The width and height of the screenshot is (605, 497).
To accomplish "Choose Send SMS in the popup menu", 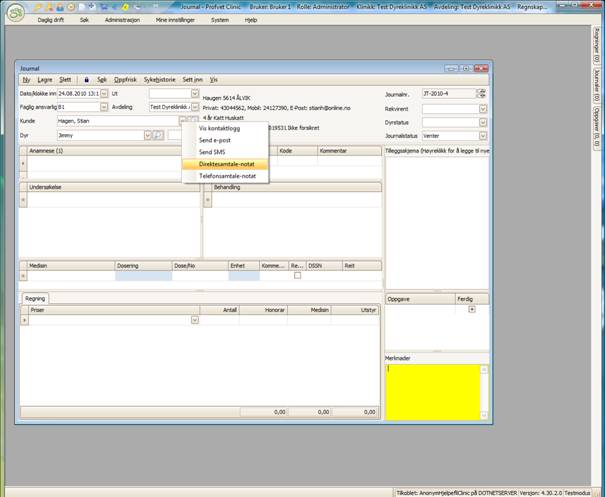I will click(x=214, y=150).
